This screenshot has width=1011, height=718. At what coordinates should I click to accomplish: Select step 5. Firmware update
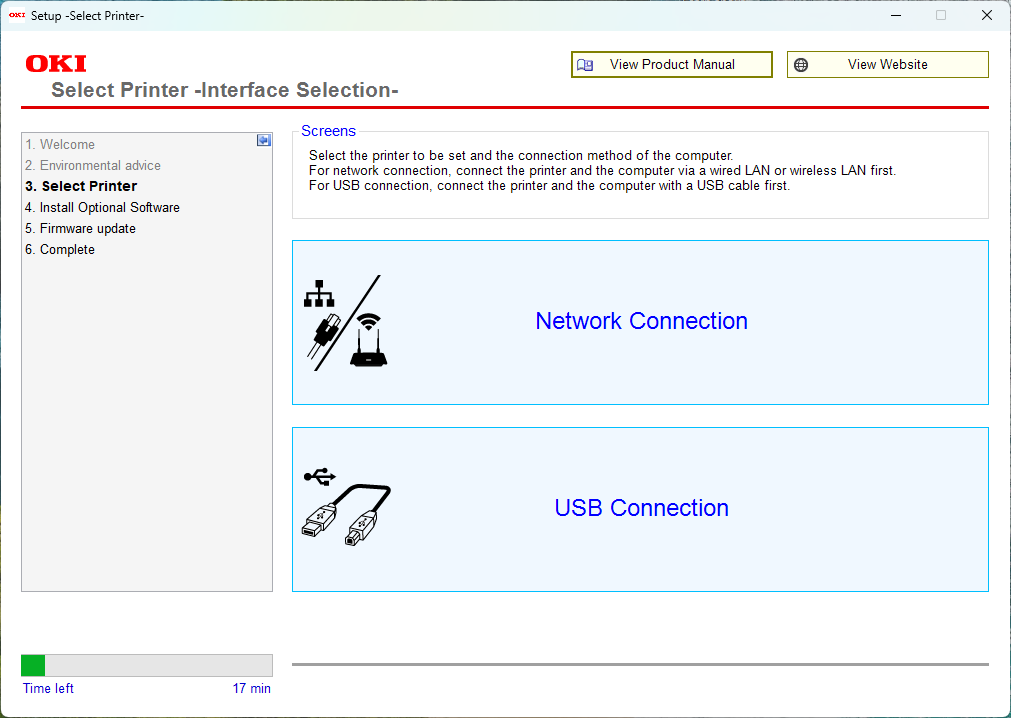point(81,229)
